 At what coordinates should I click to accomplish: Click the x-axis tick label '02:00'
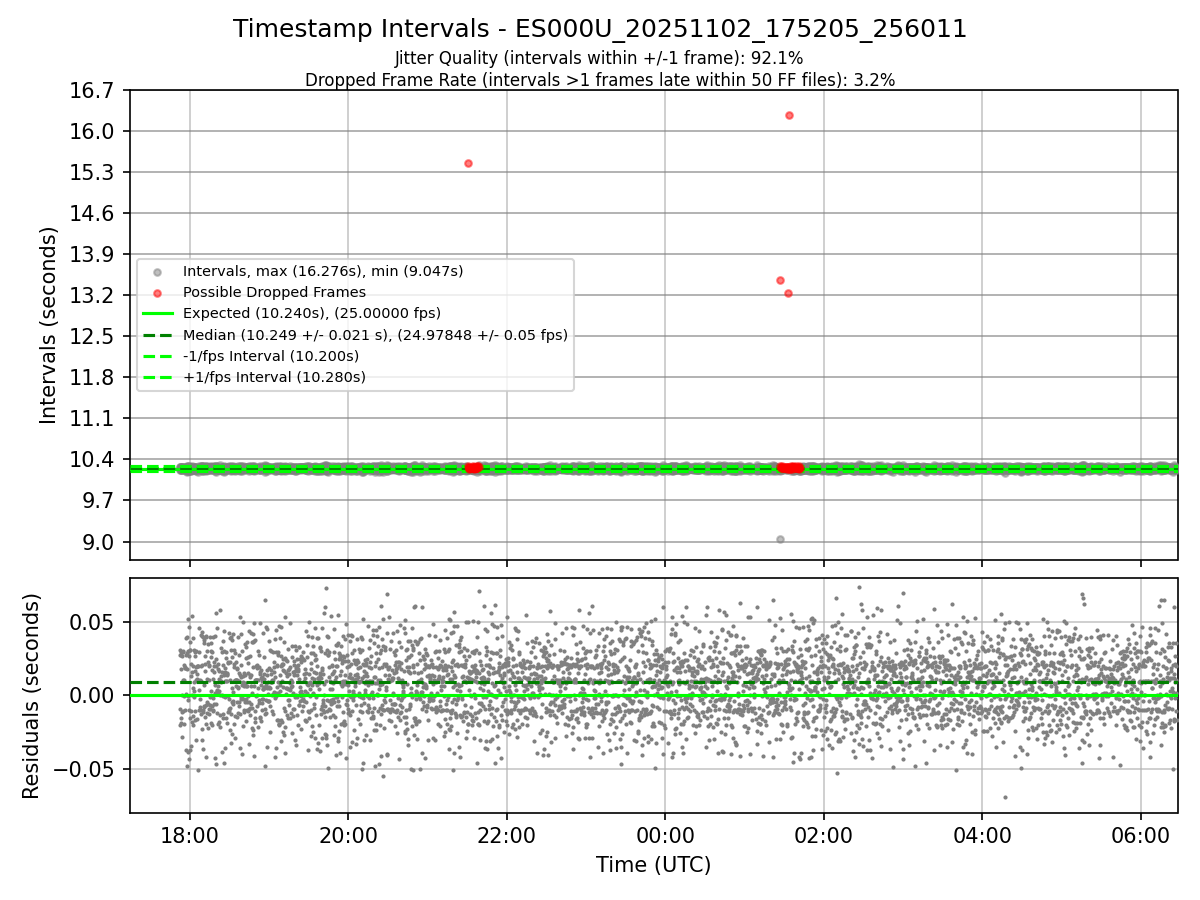coord(824,834)
